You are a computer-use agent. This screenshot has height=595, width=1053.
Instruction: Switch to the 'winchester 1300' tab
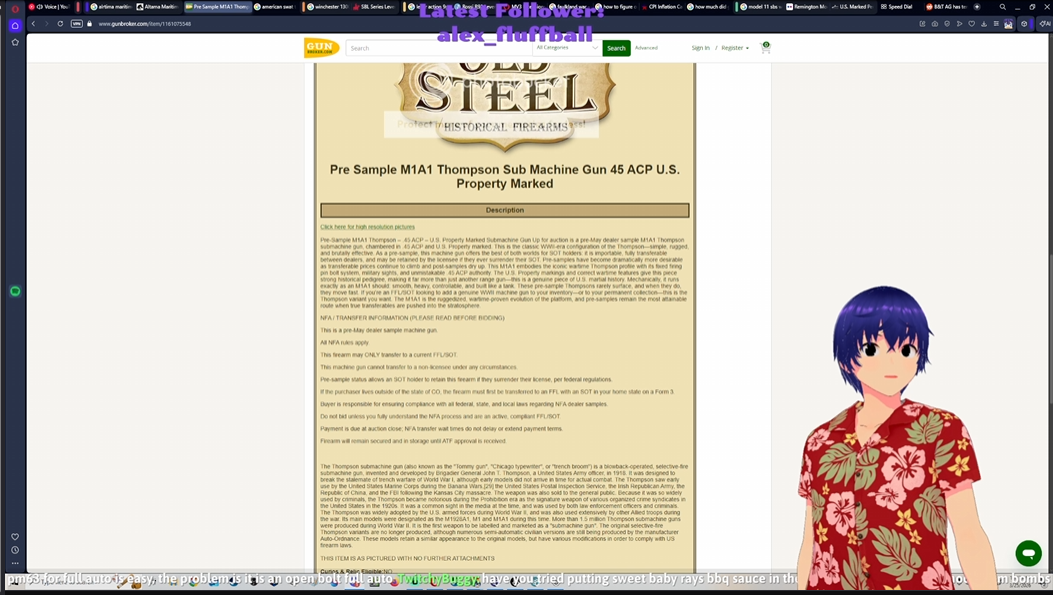(x=328, y=7)
